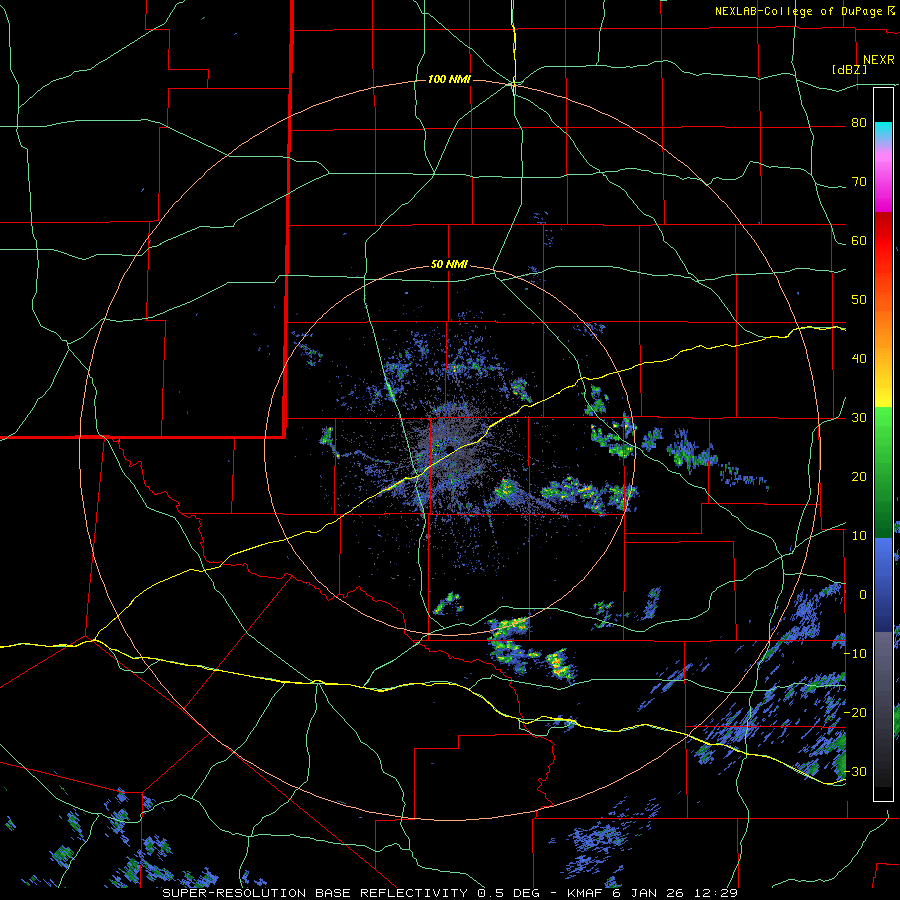Click the -10 value on dBZ scale
The height and width of the screenshot is (900, 900).
coord(856,653)
